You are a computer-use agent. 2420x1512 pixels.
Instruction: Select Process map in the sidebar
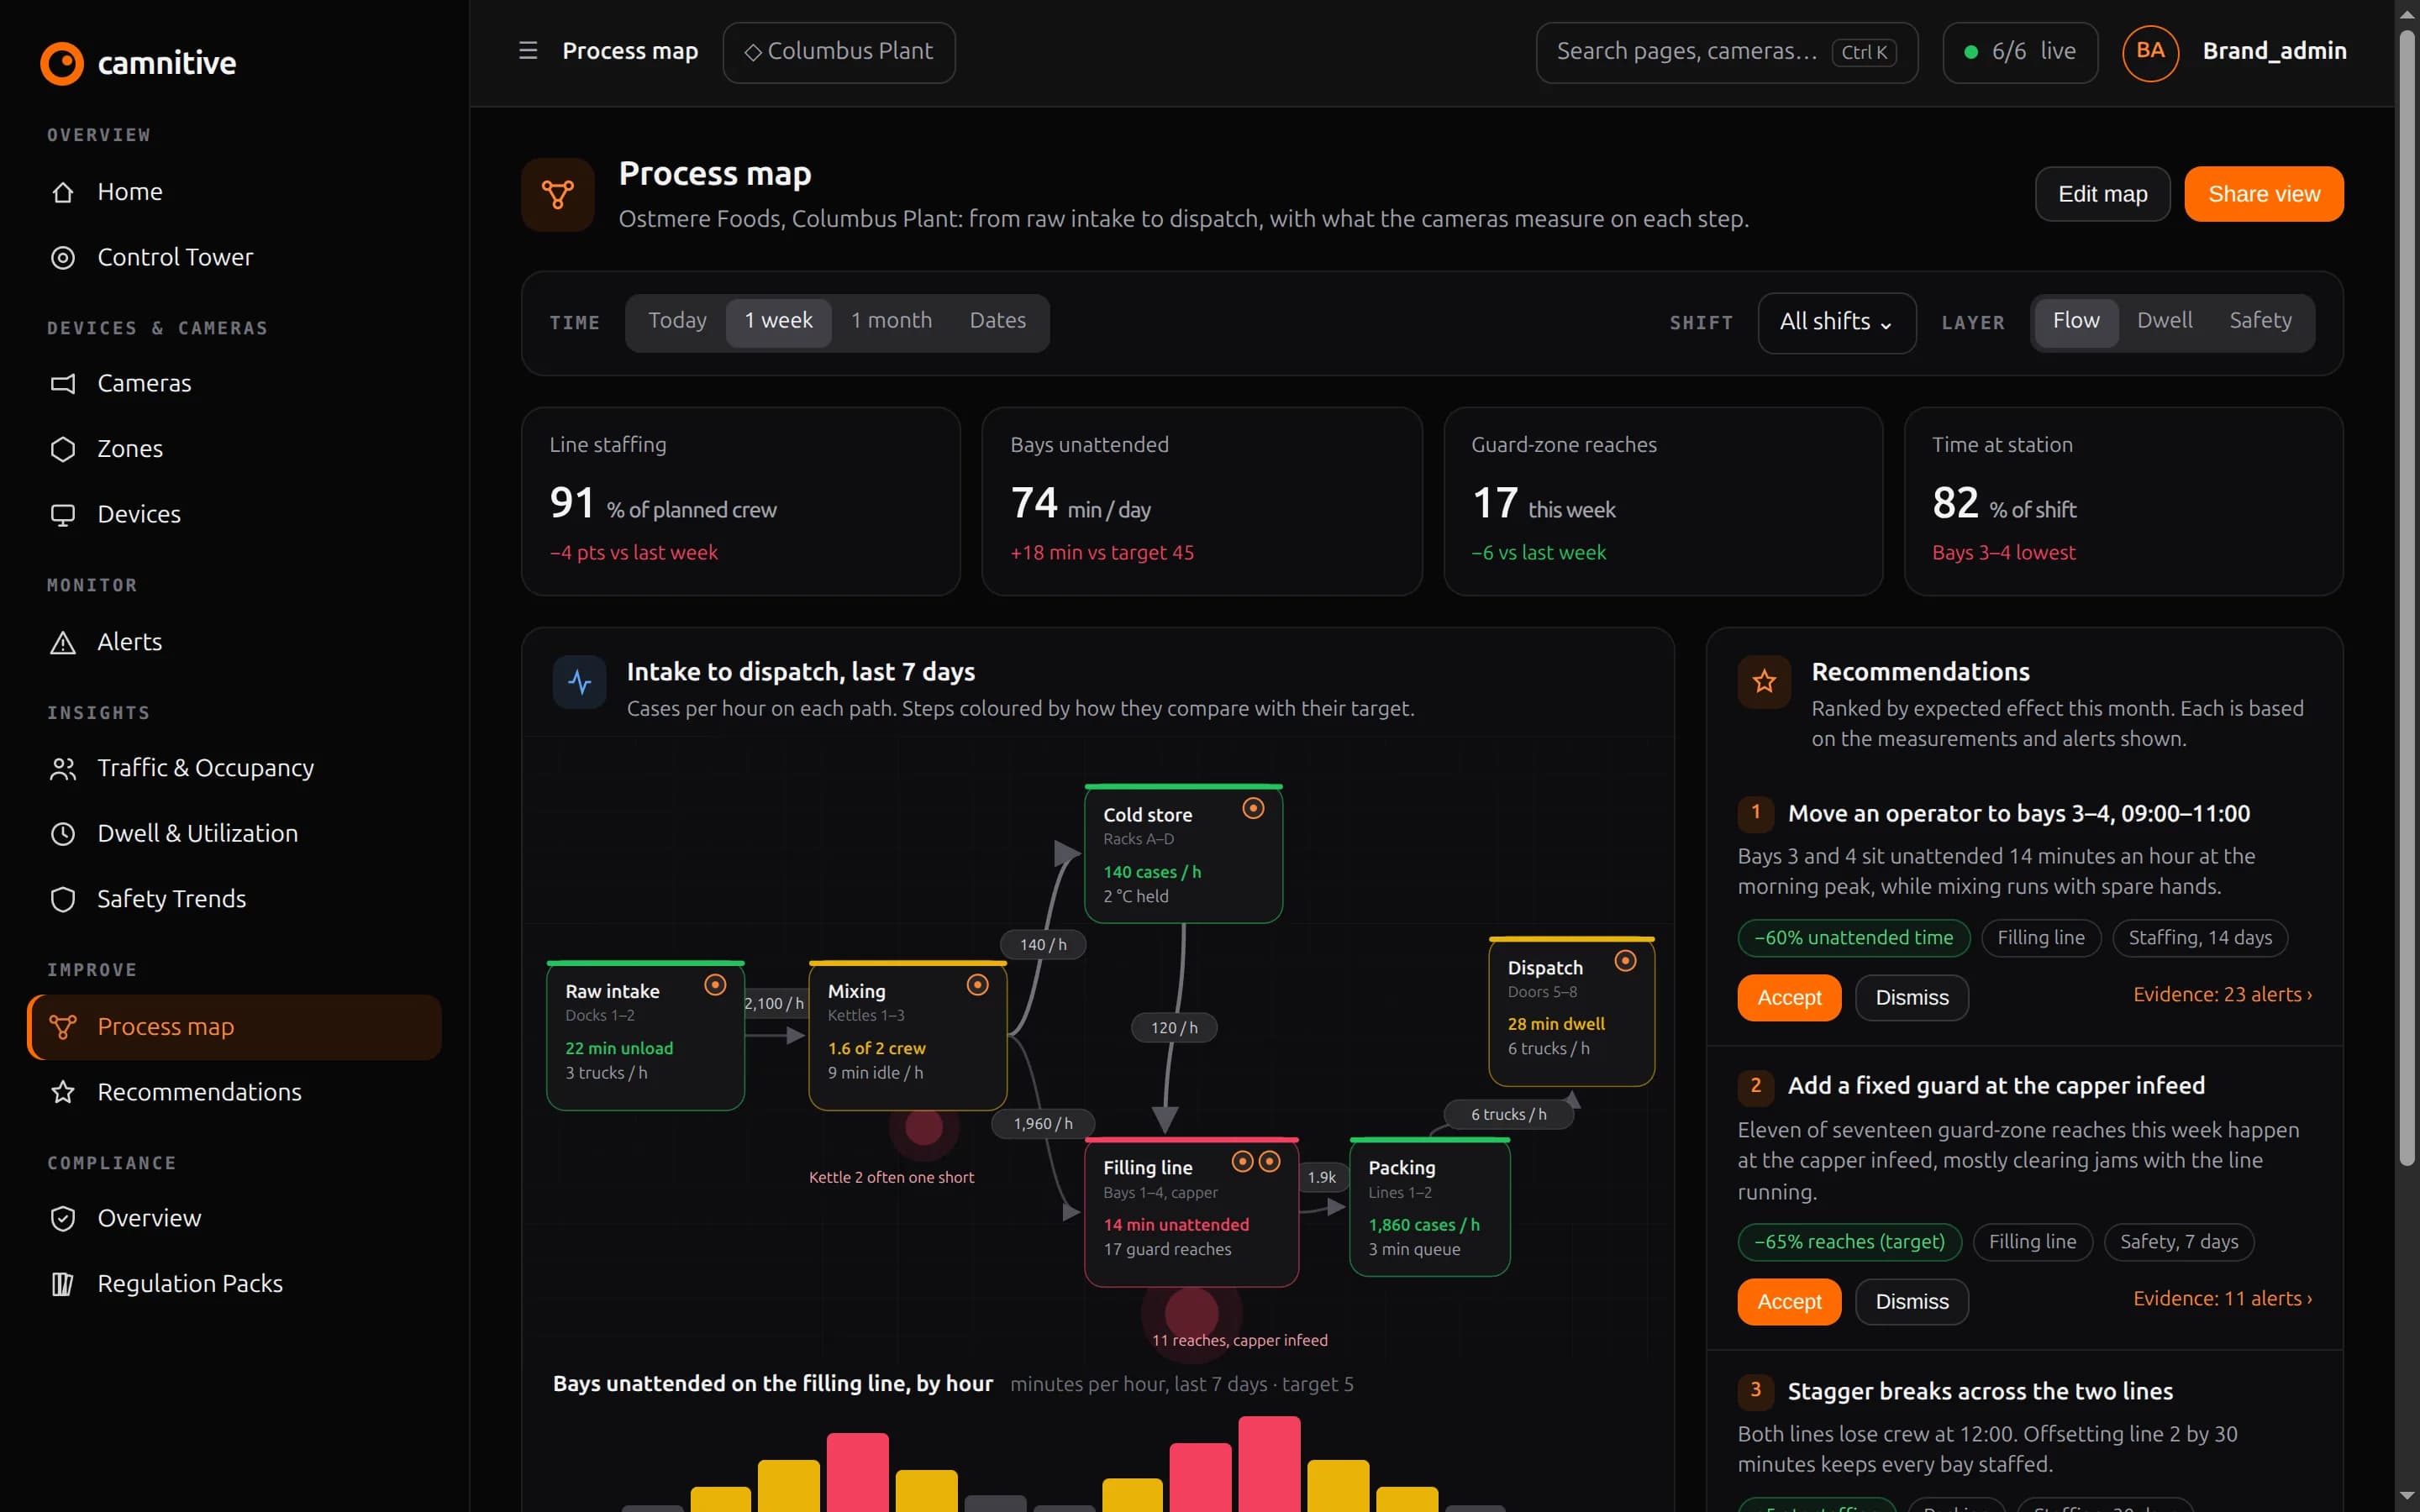[x=234, y=1027]
